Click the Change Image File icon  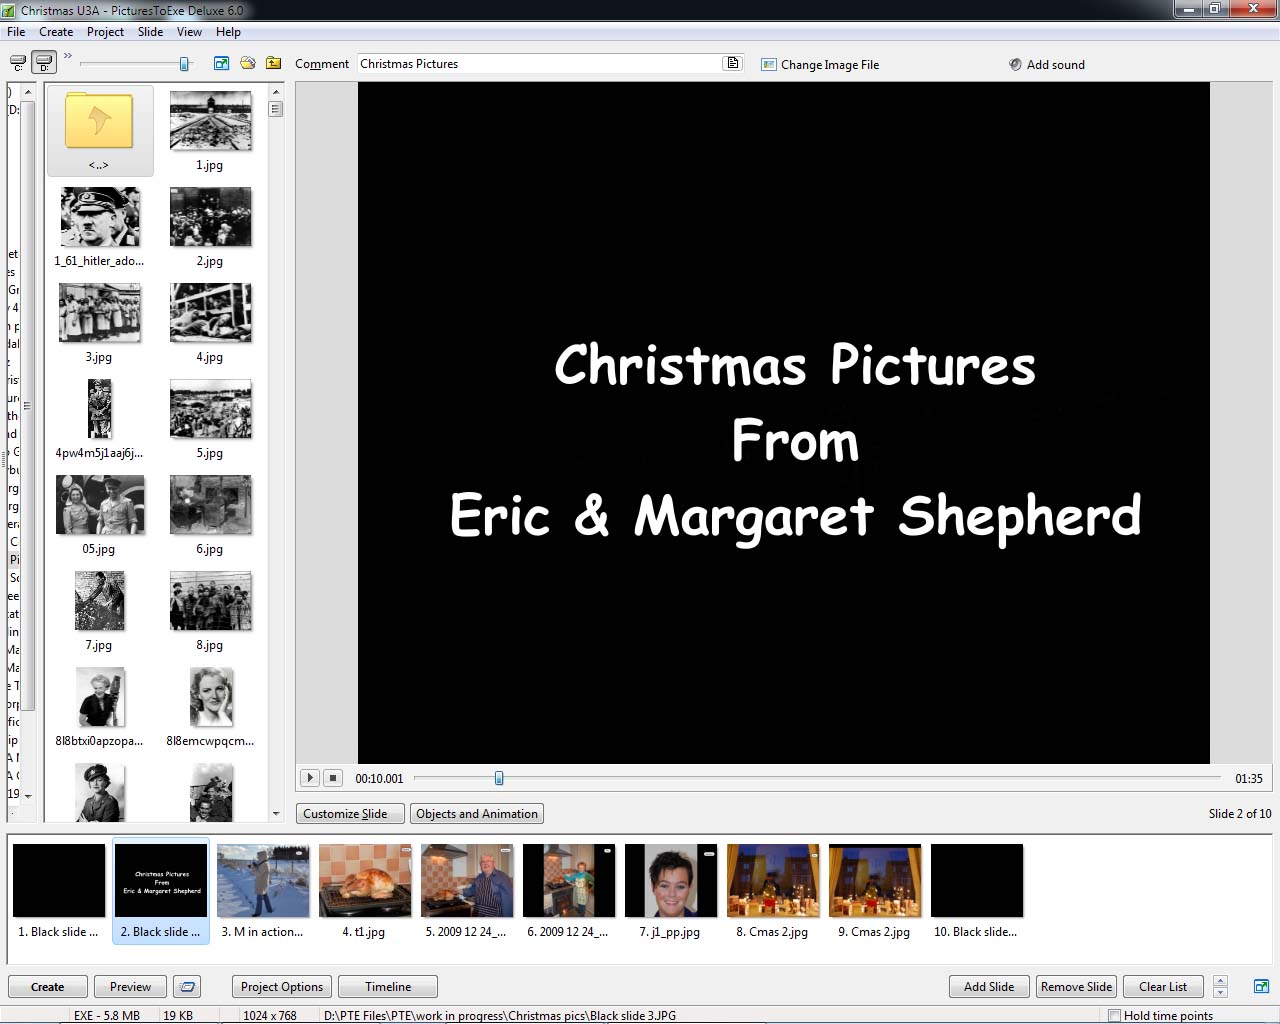768,64
